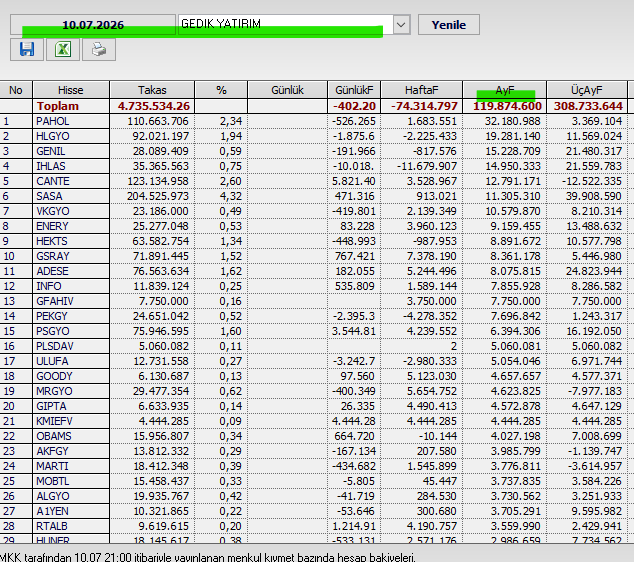
Task: Click the printer icon
Action: click(99, 49)
